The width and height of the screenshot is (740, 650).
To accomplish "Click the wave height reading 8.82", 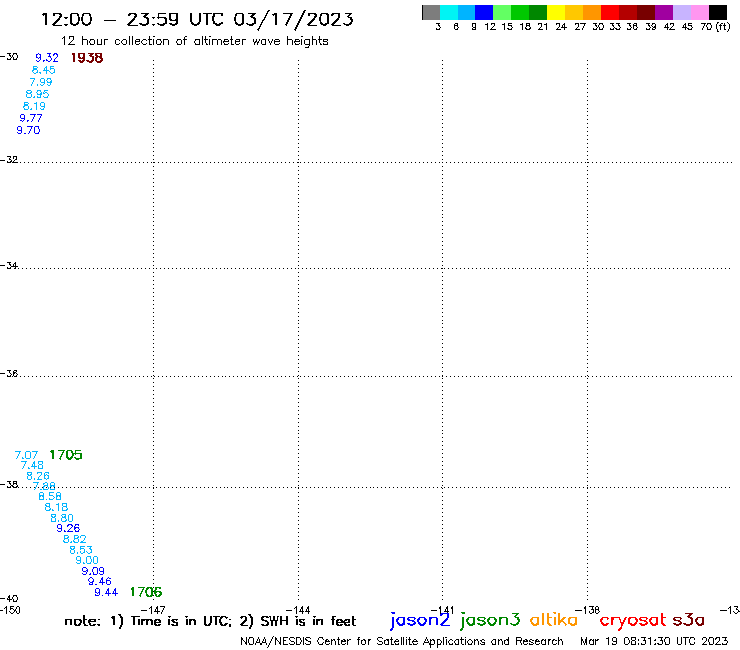I will [x=75, y=539].
